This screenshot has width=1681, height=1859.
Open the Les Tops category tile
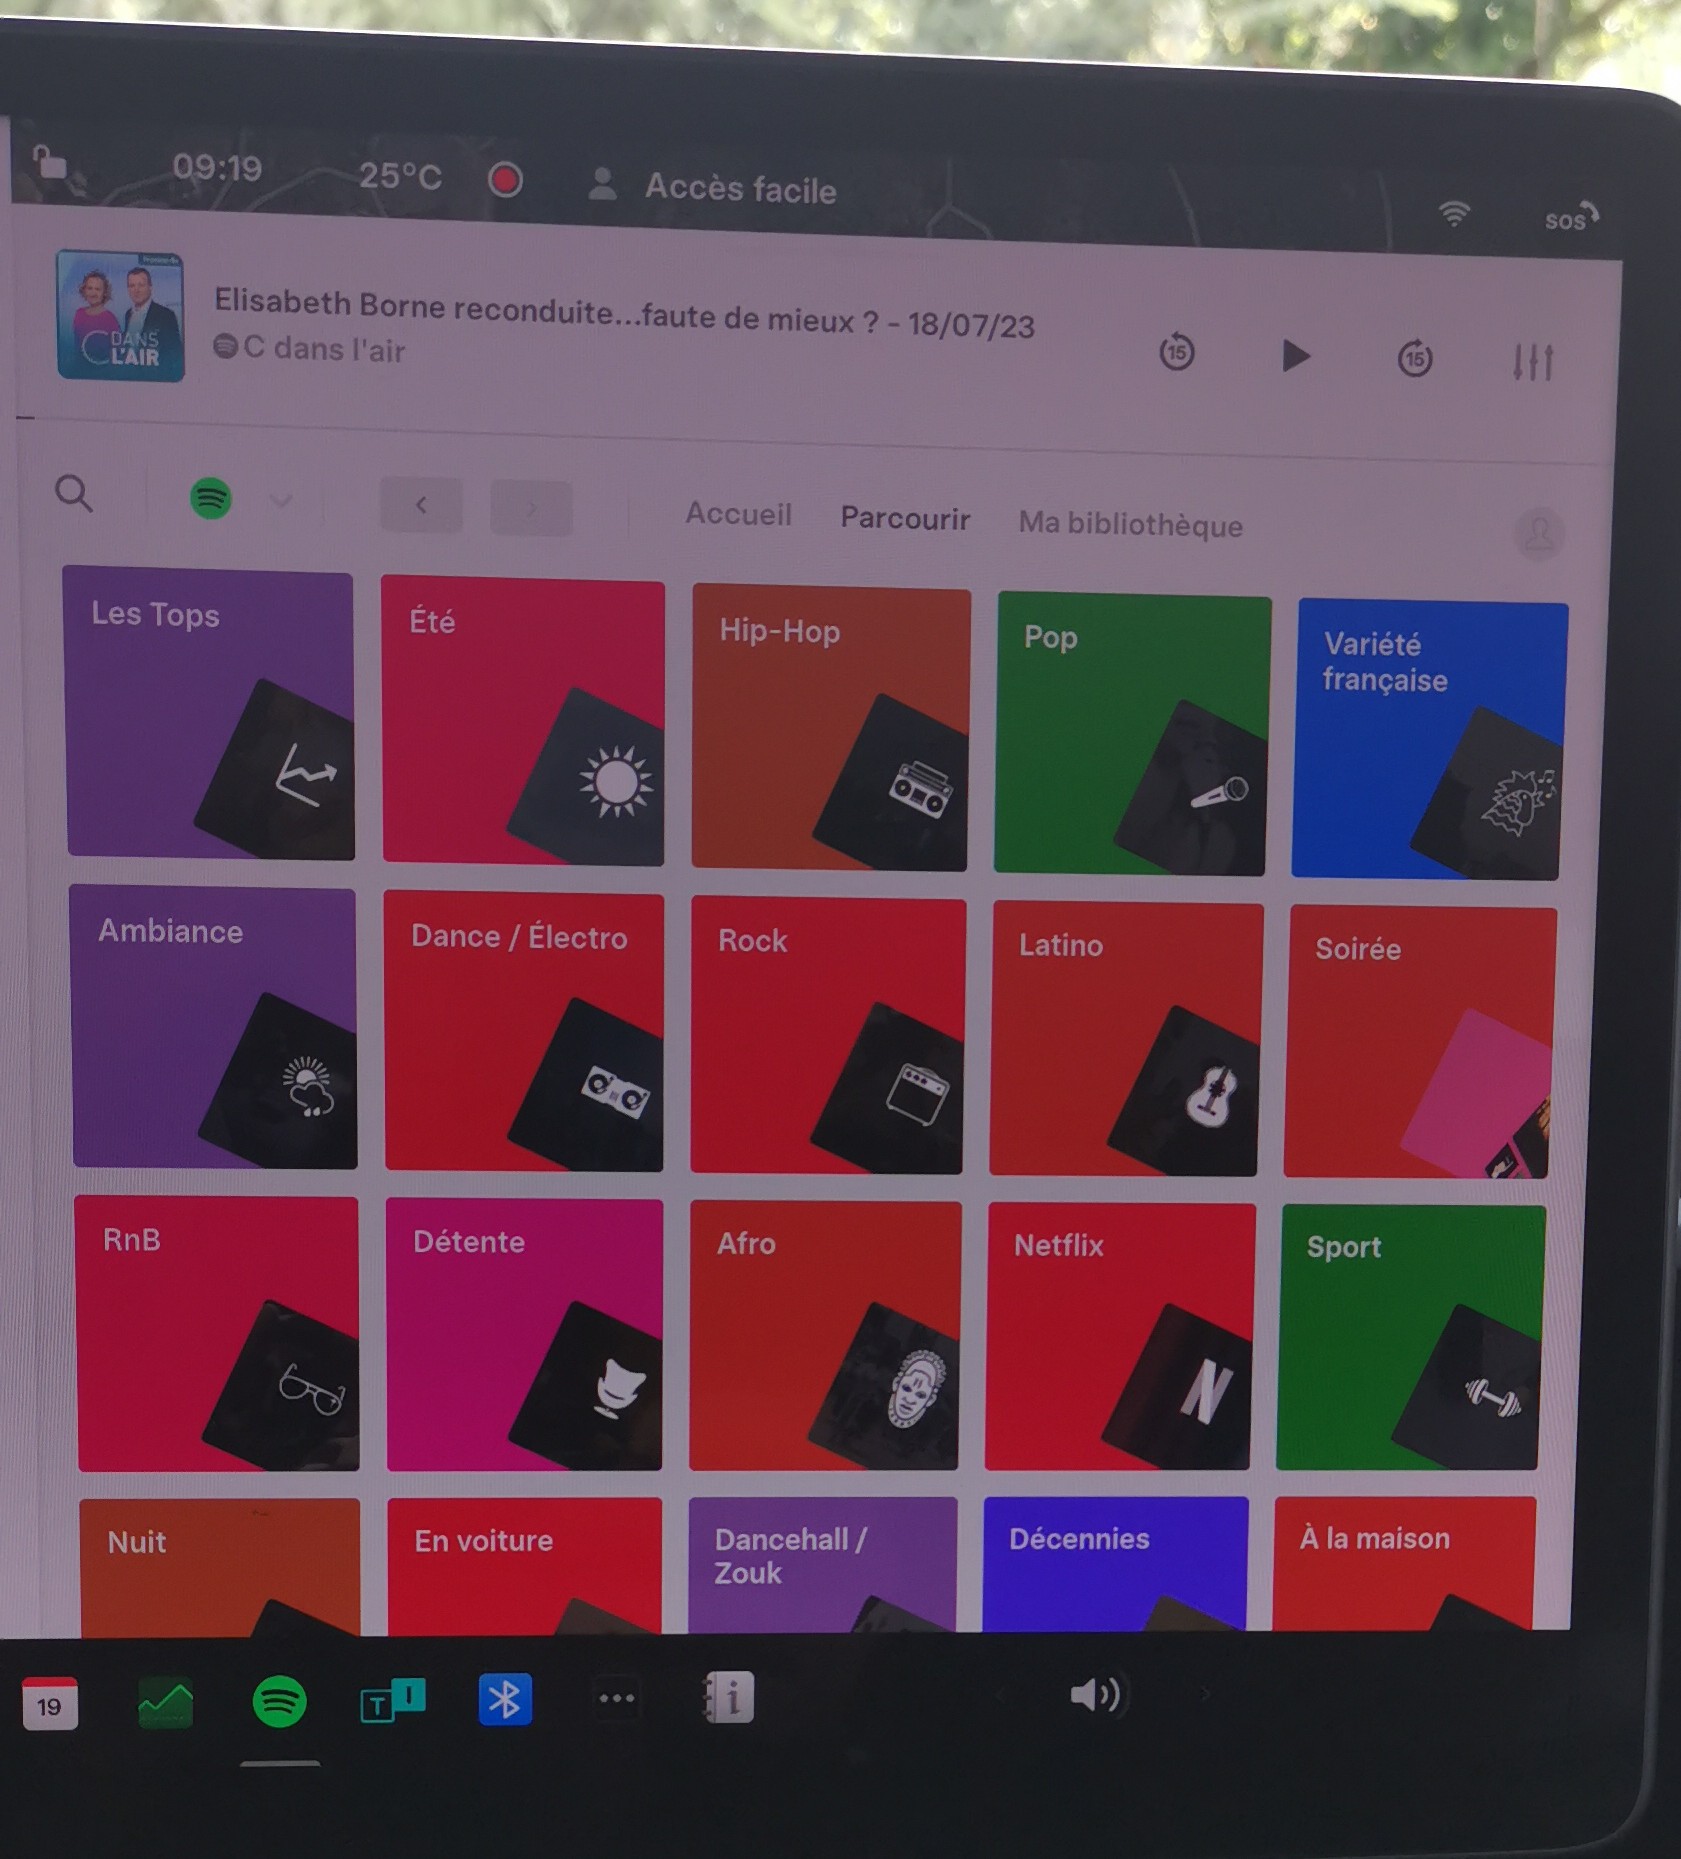click(x=210, y=712)
